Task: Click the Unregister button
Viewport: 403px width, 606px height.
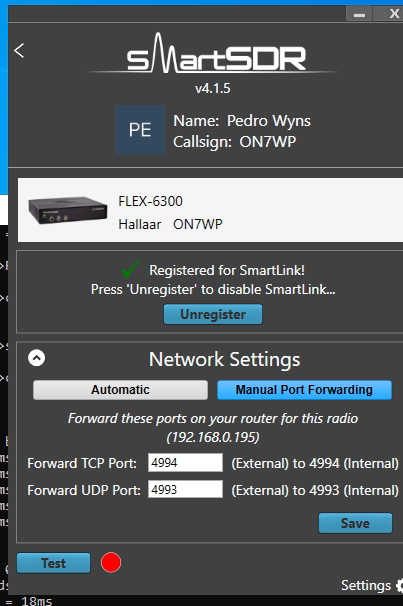Action: pos(213,314)
